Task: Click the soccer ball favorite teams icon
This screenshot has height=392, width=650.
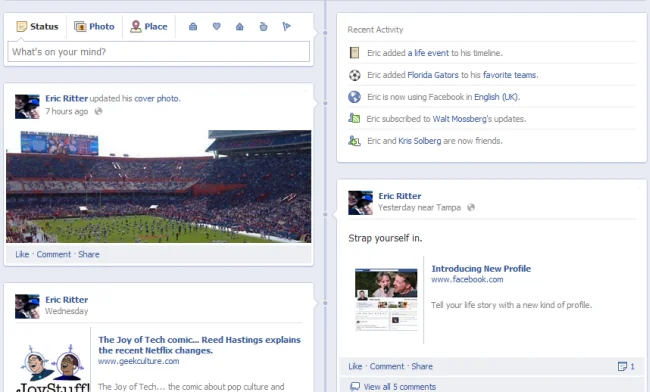Action: (354, 75)
